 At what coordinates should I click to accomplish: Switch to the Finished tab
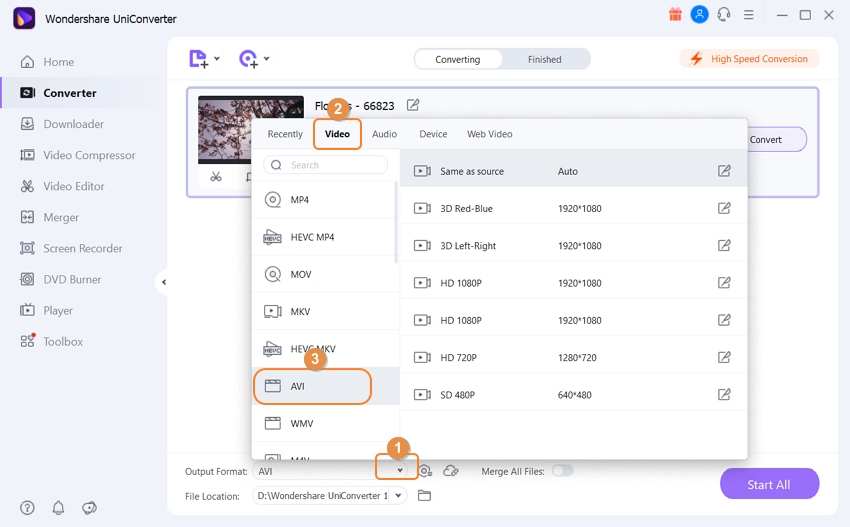click(545, 59)
